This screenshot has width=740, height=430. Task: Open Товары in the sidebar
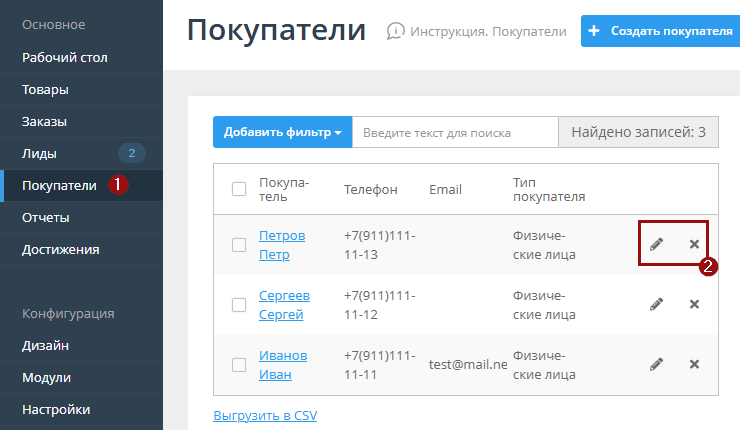46,89
